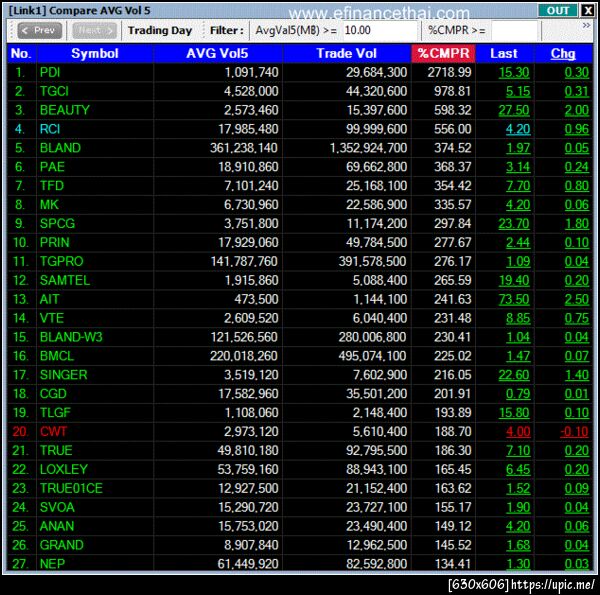This screenshot has width=600, height=595.
Task: Select the BLAND-W3 symbol
Action: [71, 337]
